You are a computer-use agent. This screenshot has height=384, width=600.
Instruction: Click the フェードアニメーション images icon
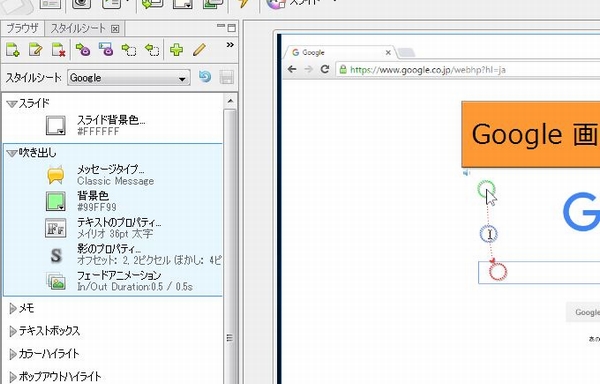click(56, 281)
